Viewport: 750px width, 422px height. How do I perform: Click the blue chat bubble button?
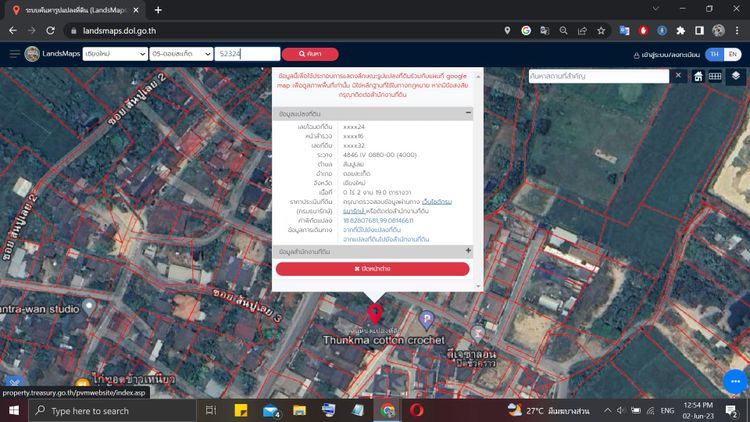tap(735, 381)
